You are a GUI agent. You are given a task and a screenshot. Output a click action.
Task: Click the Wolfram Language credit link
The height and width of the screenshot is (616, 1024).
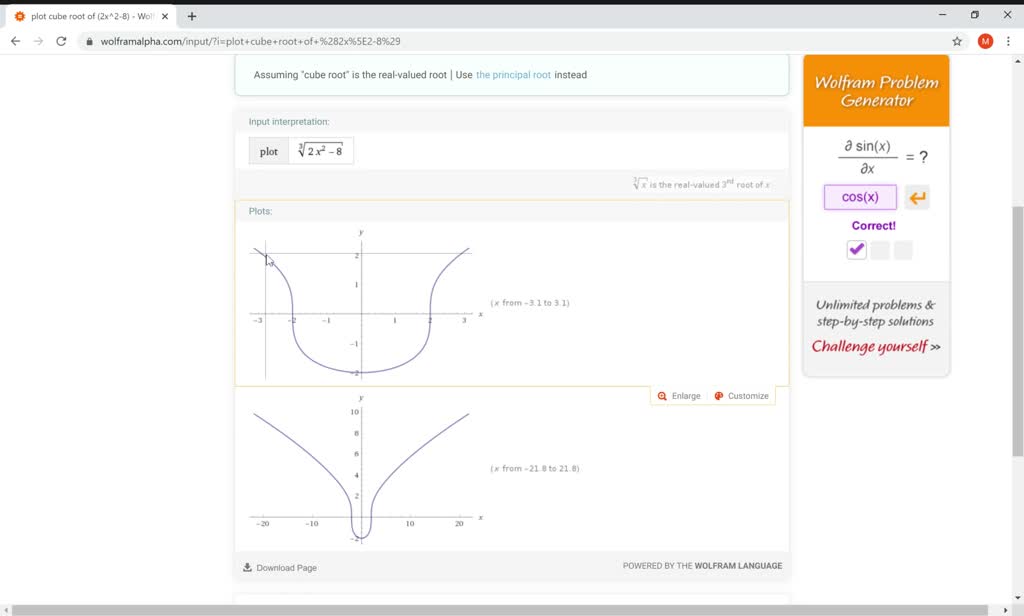(741, 565)
